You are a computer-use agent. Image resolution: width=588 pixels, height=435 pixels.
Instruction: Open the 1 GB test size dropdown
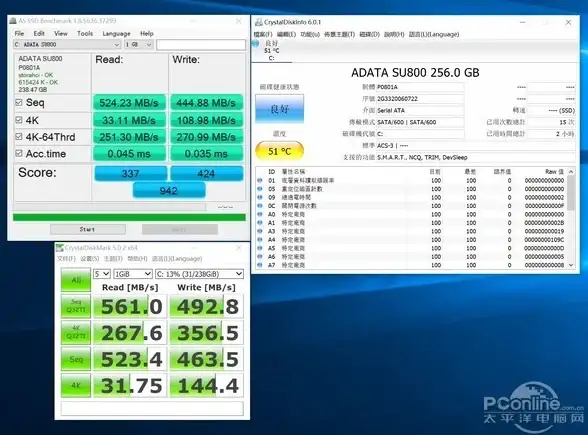[x=138, y=45]
